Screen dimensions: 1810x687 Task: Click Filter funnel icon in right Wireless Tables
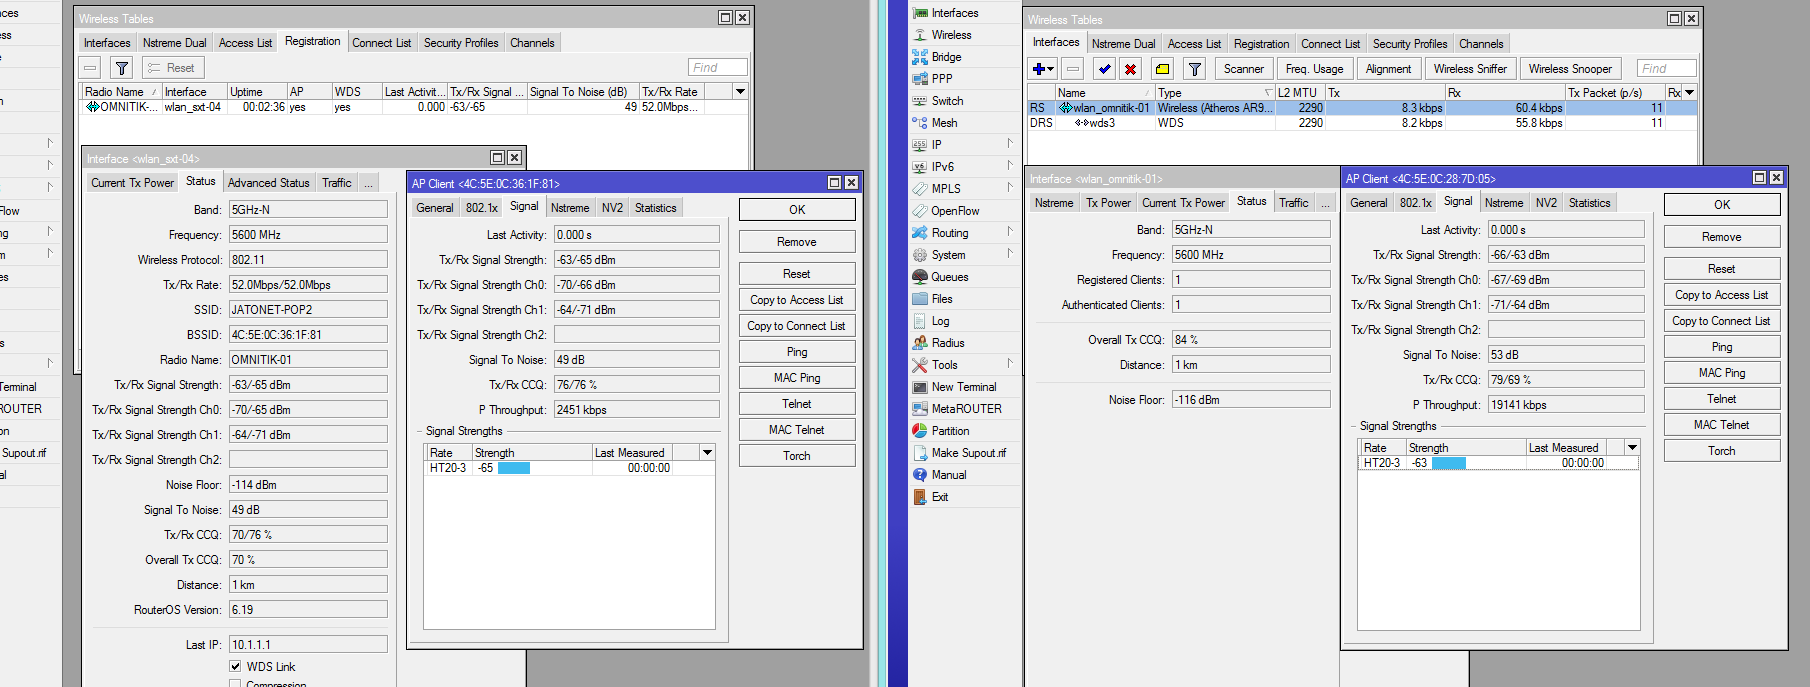[1194, 69]
